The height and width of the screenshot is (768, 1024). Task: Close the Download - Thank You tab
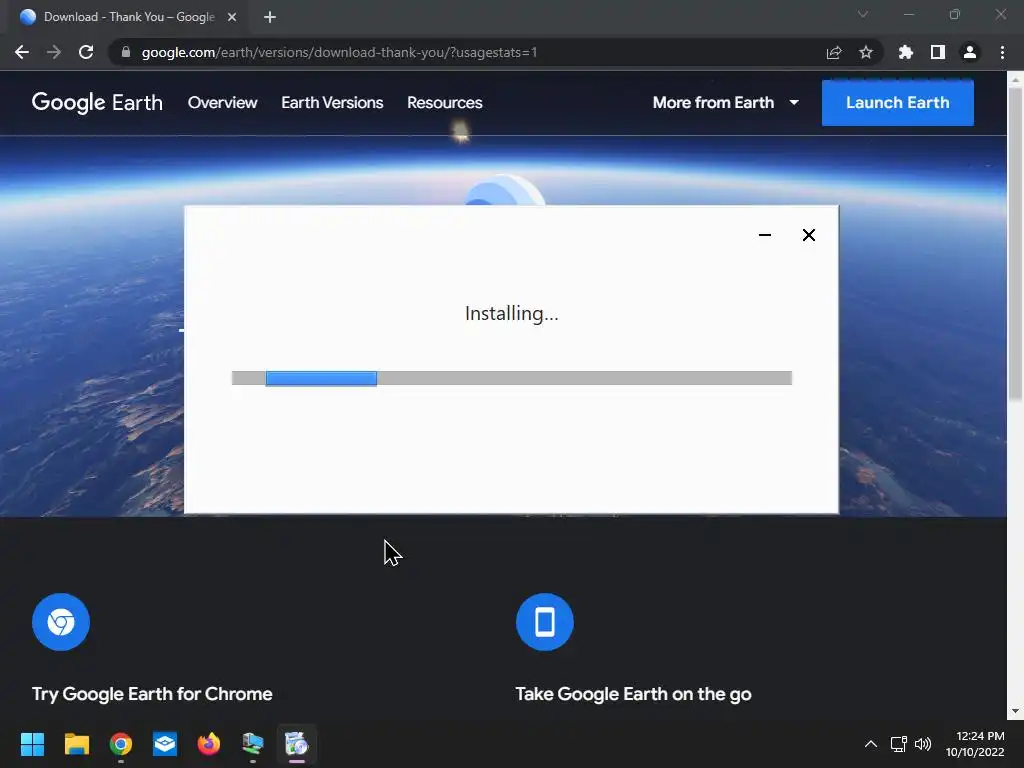pos(232,17)
